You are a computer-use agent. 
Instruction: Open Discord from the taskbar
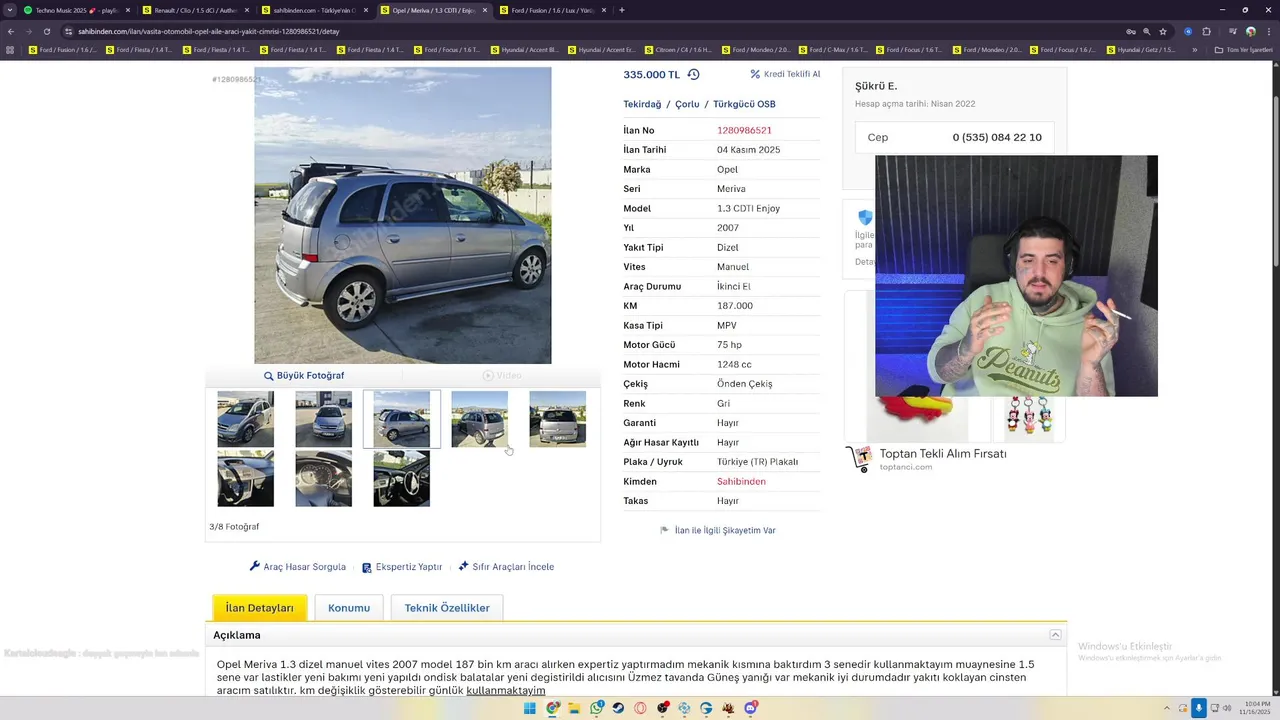tap(750, 708)
